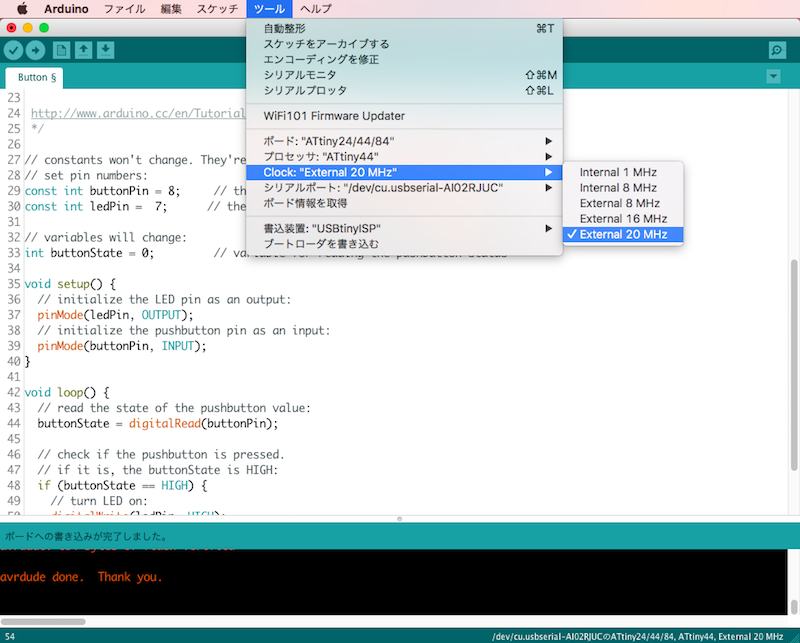800x643 pixels.
Task: Choose ボード情報を取得 menu item
Action: 404,203
